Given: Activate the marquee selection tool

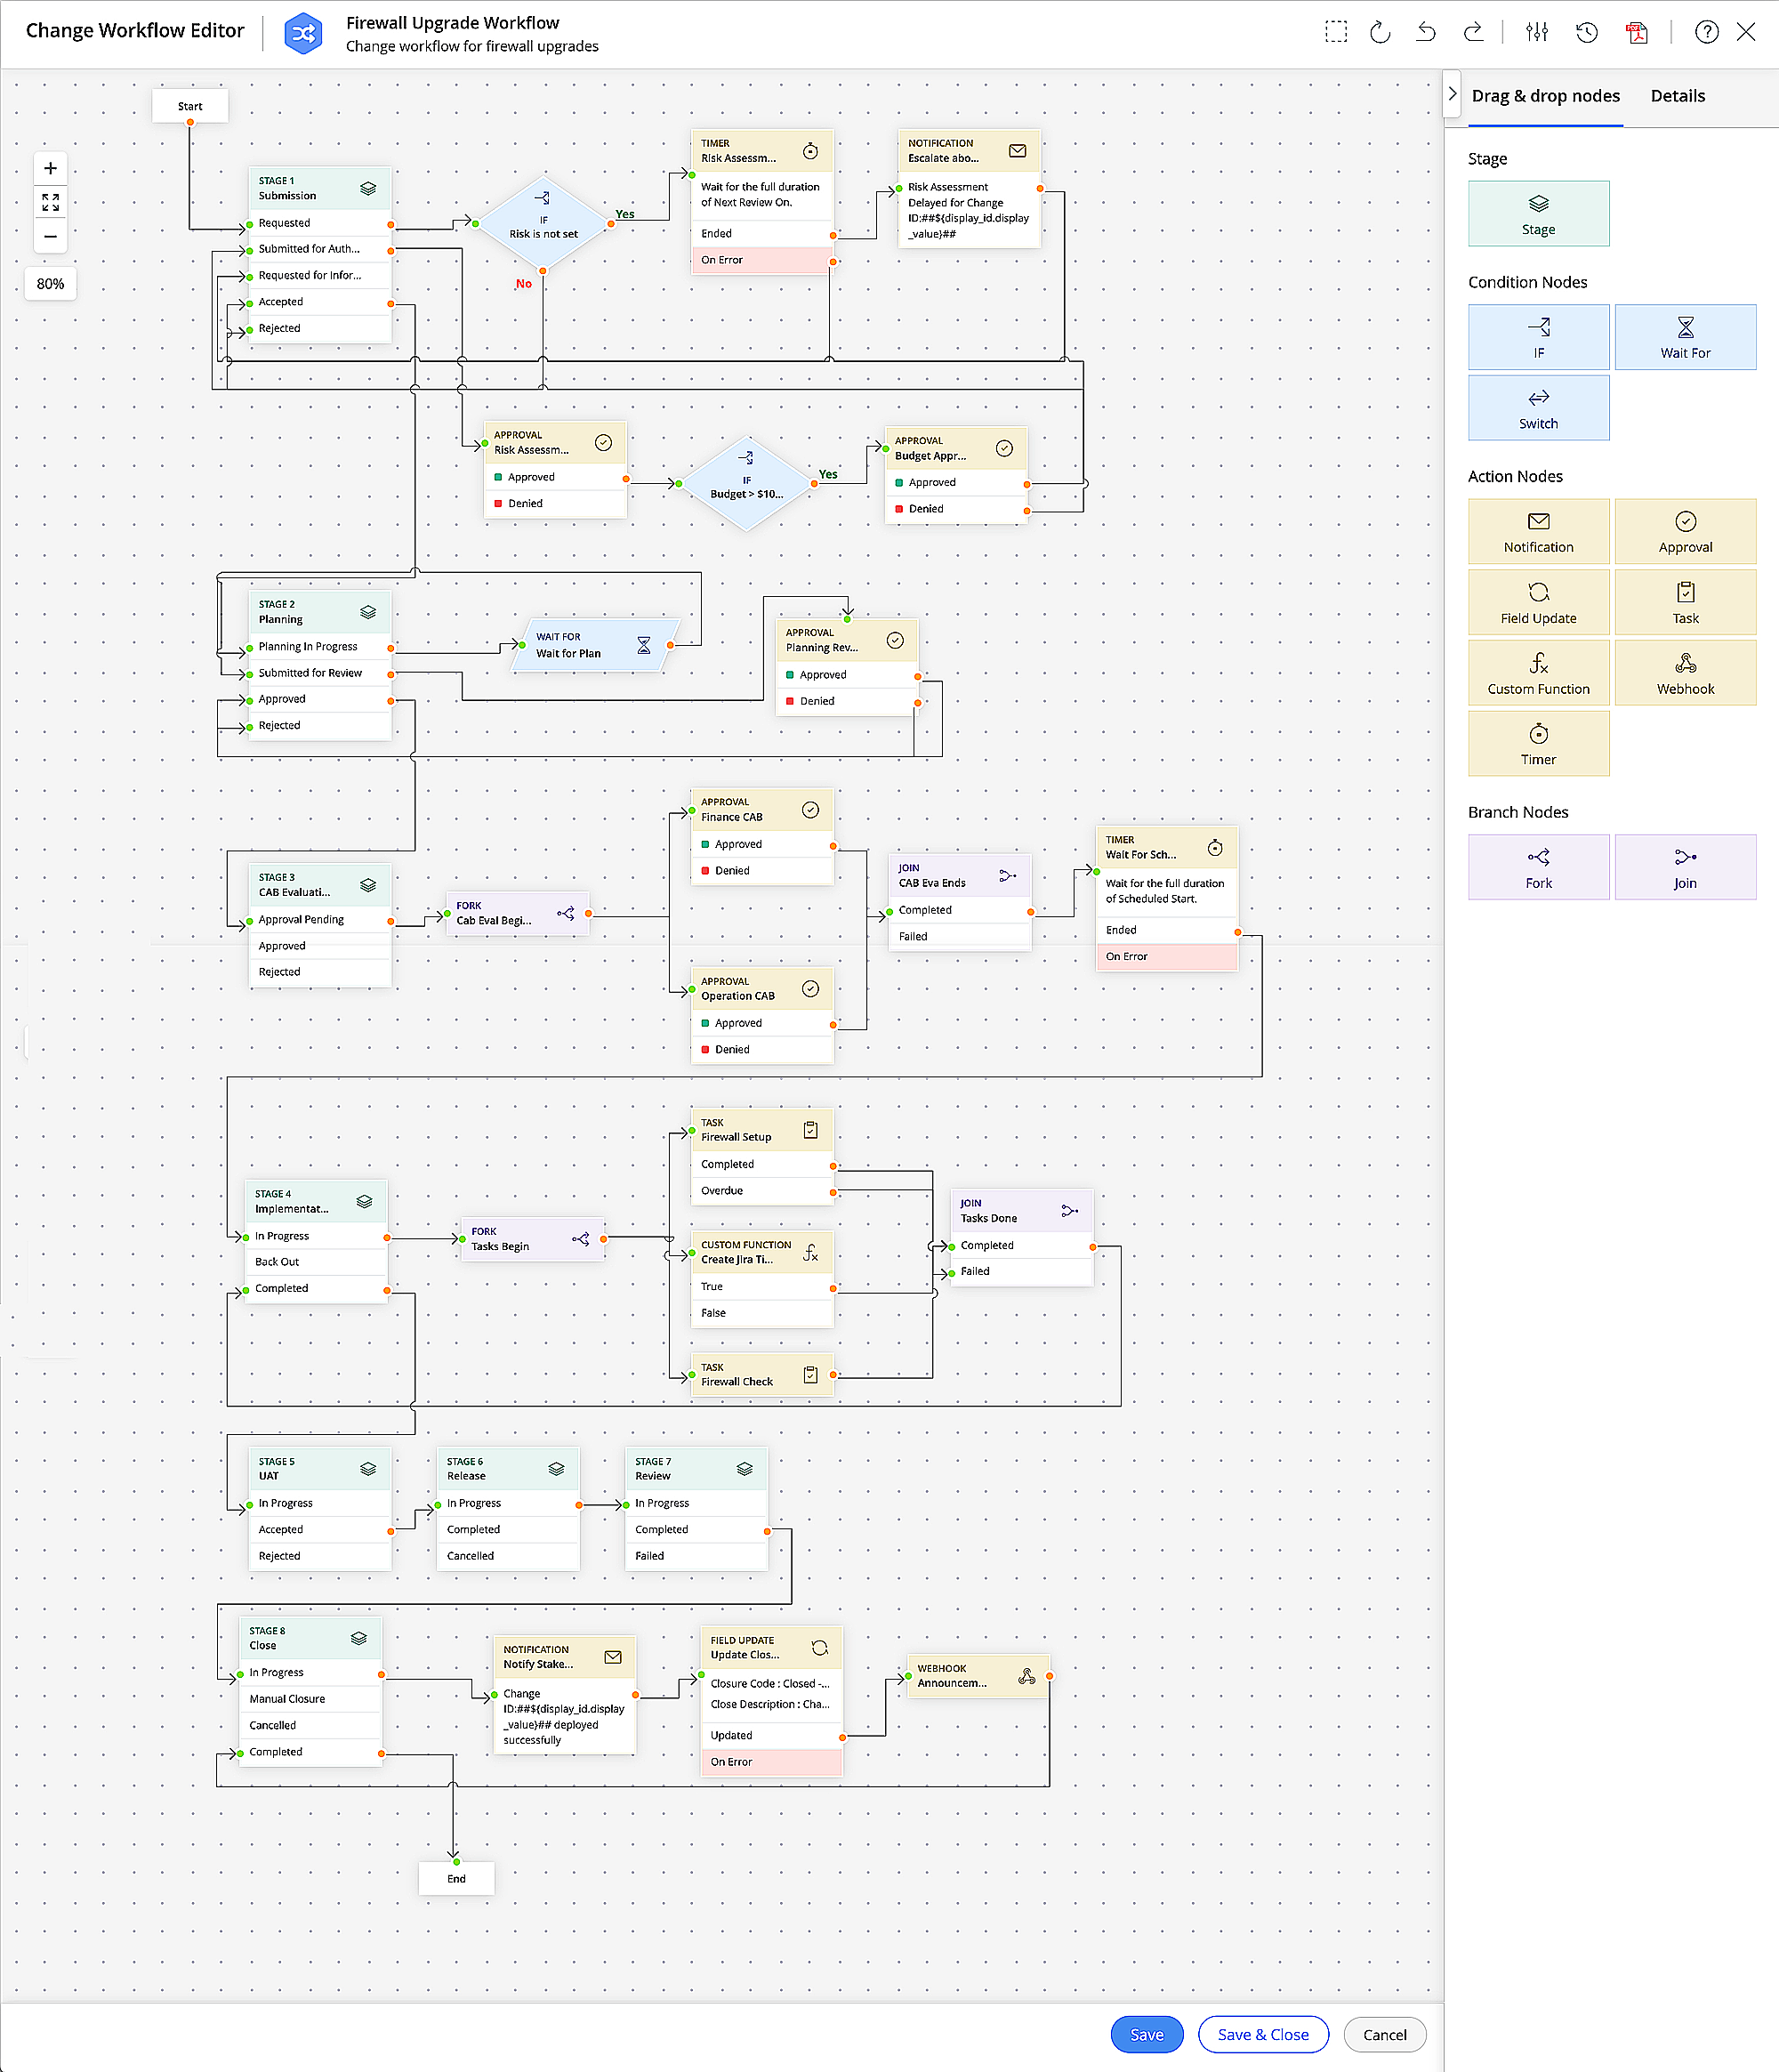Looking at the screenshot, I should point(1337,32).
